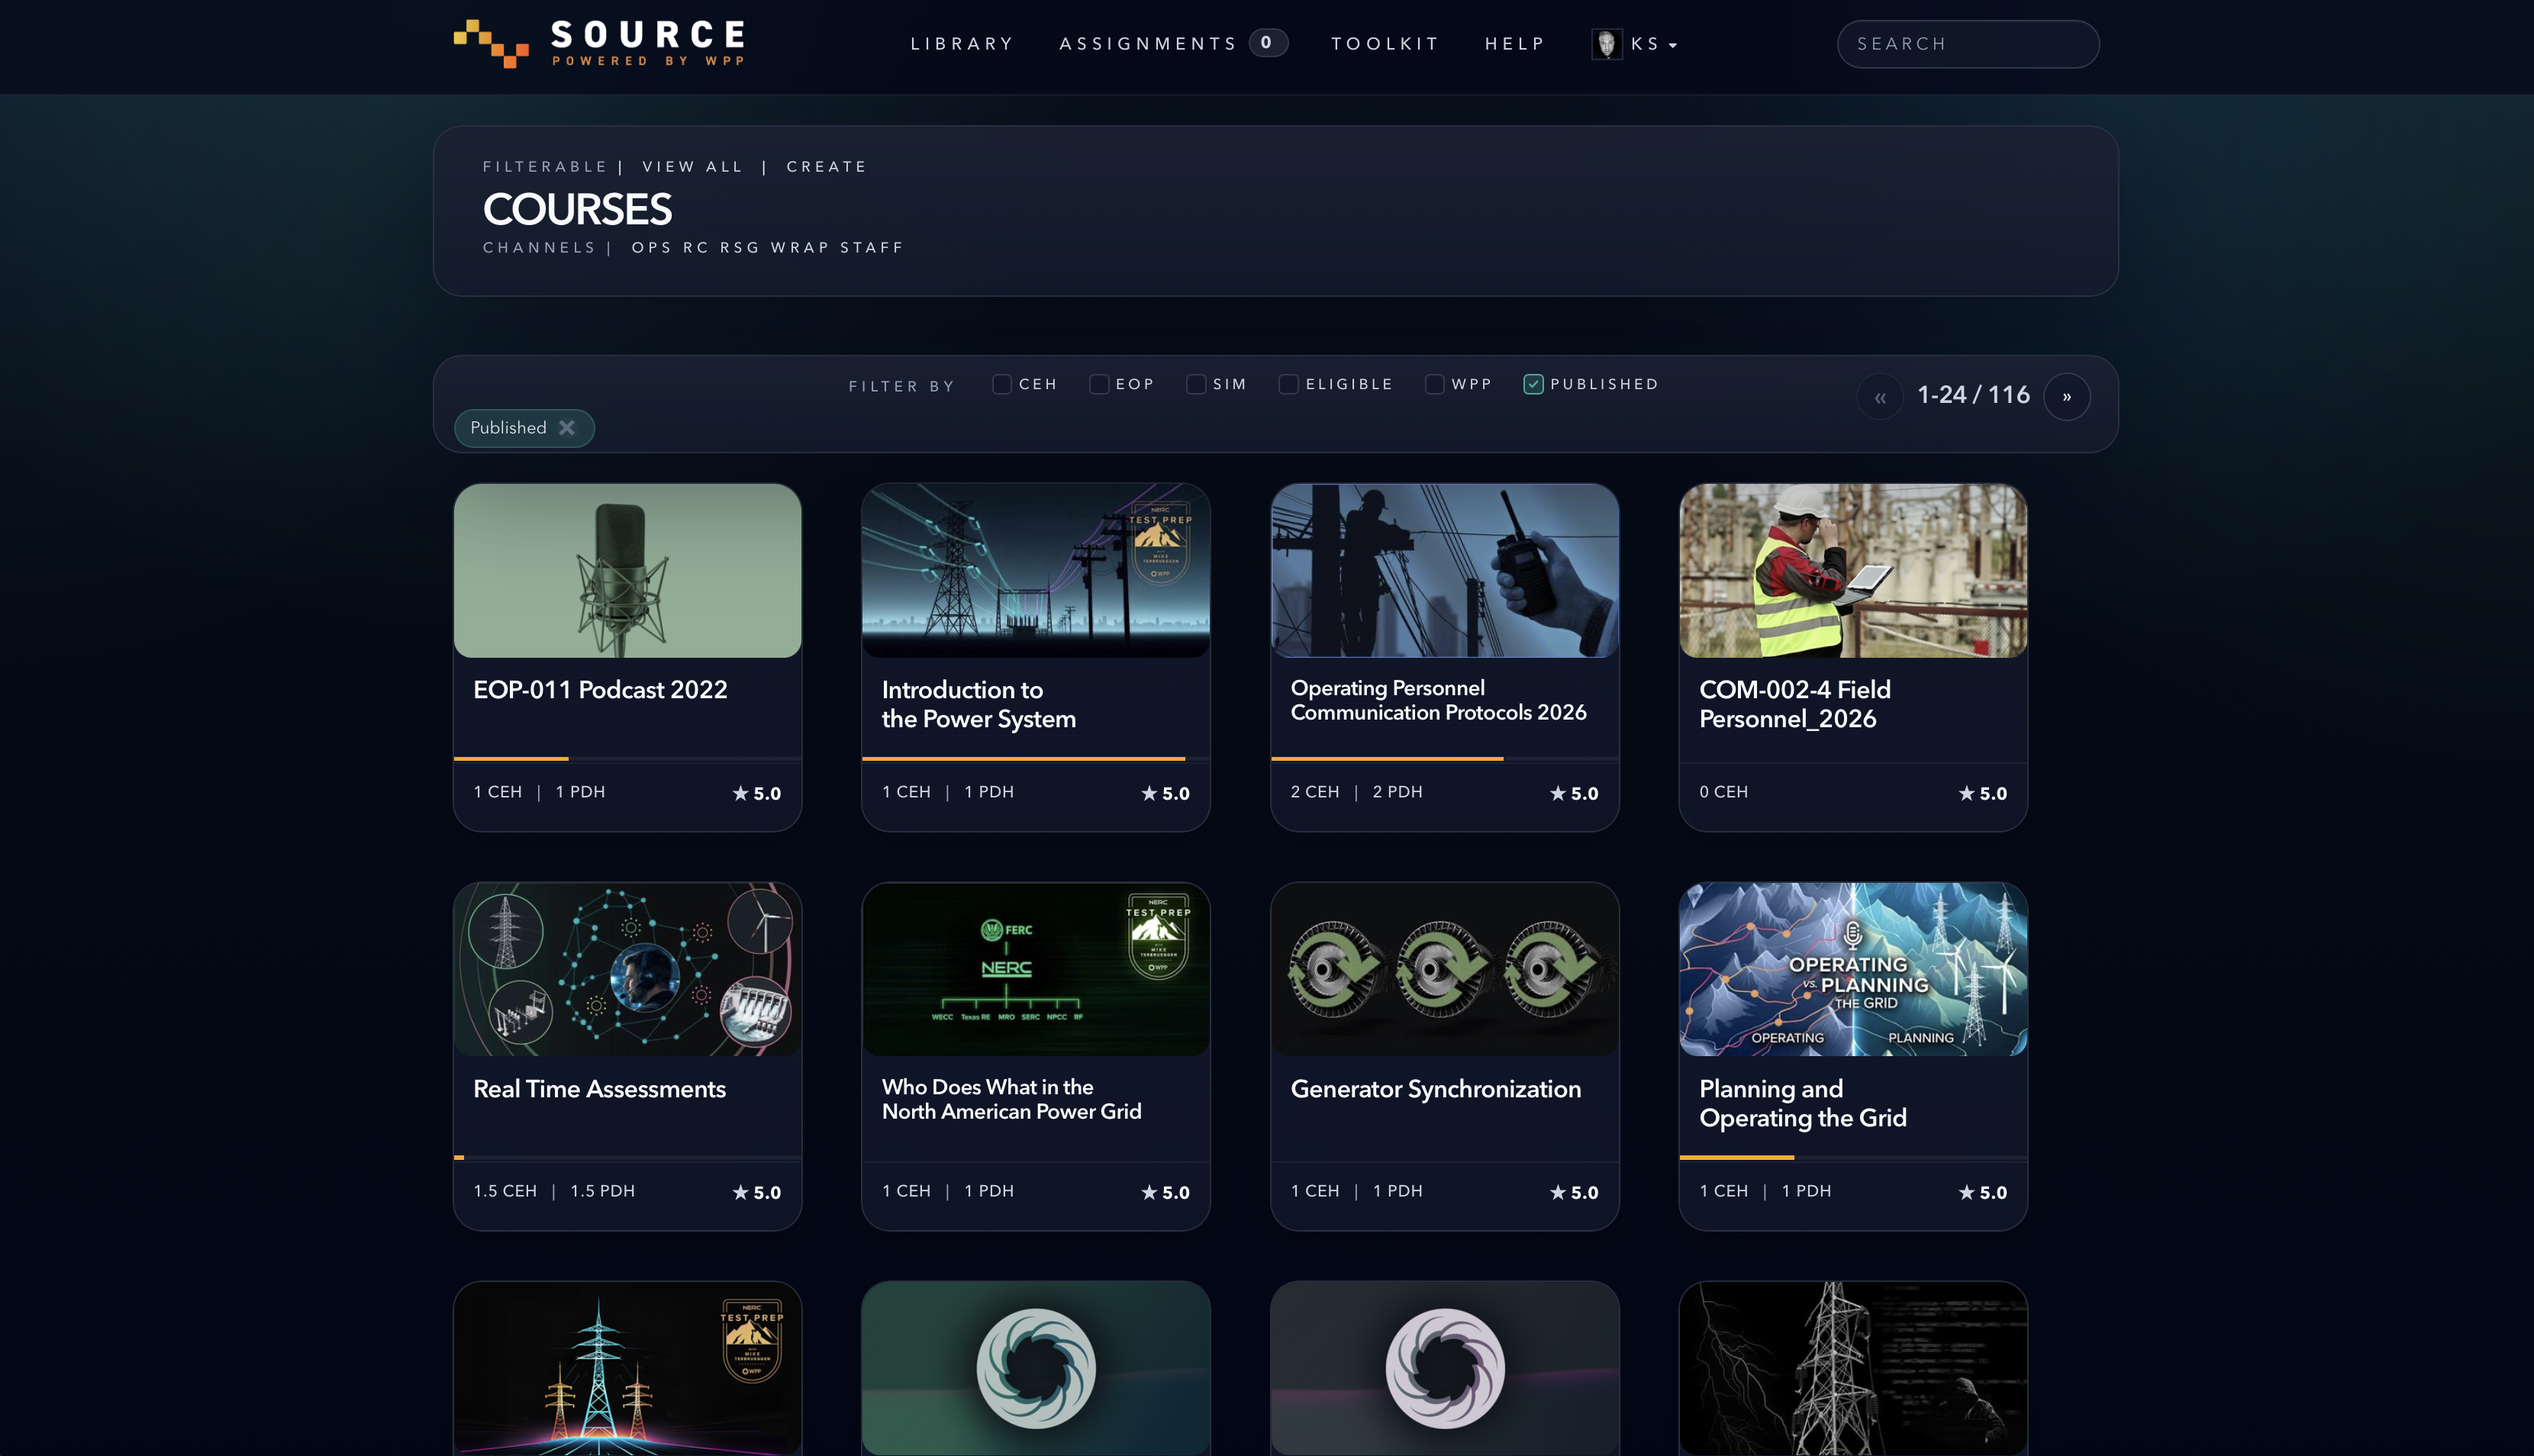This screenshot has width=2534, height=1456.
Task: Click the 1-24 / 116 page count
Action: (1973, 395)
